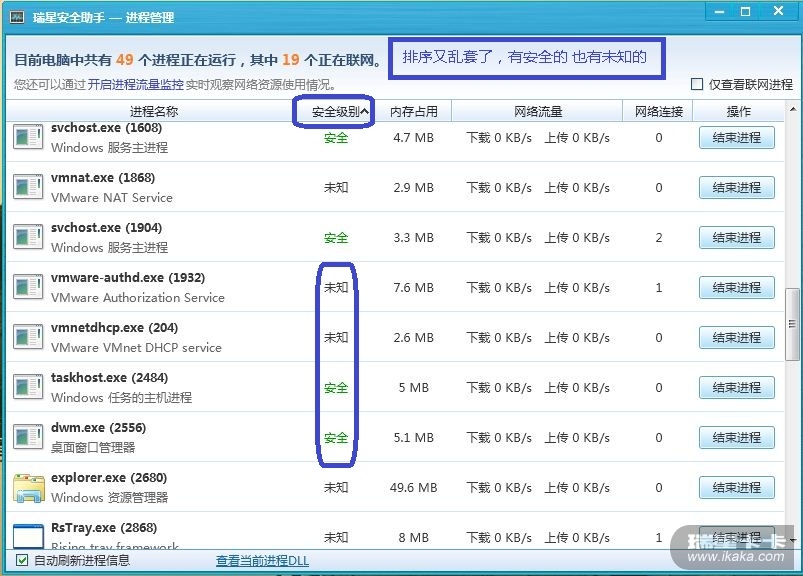Click the 49.6 MB memory value
803x576 pixels.
tap(413, 487)
